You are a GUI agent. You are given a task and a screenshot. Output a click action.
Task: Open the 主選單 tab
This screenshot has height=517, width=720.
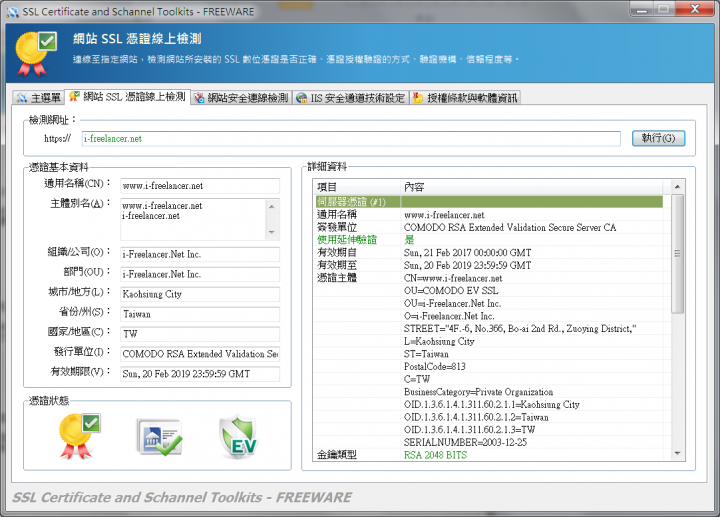coord(38,97)
